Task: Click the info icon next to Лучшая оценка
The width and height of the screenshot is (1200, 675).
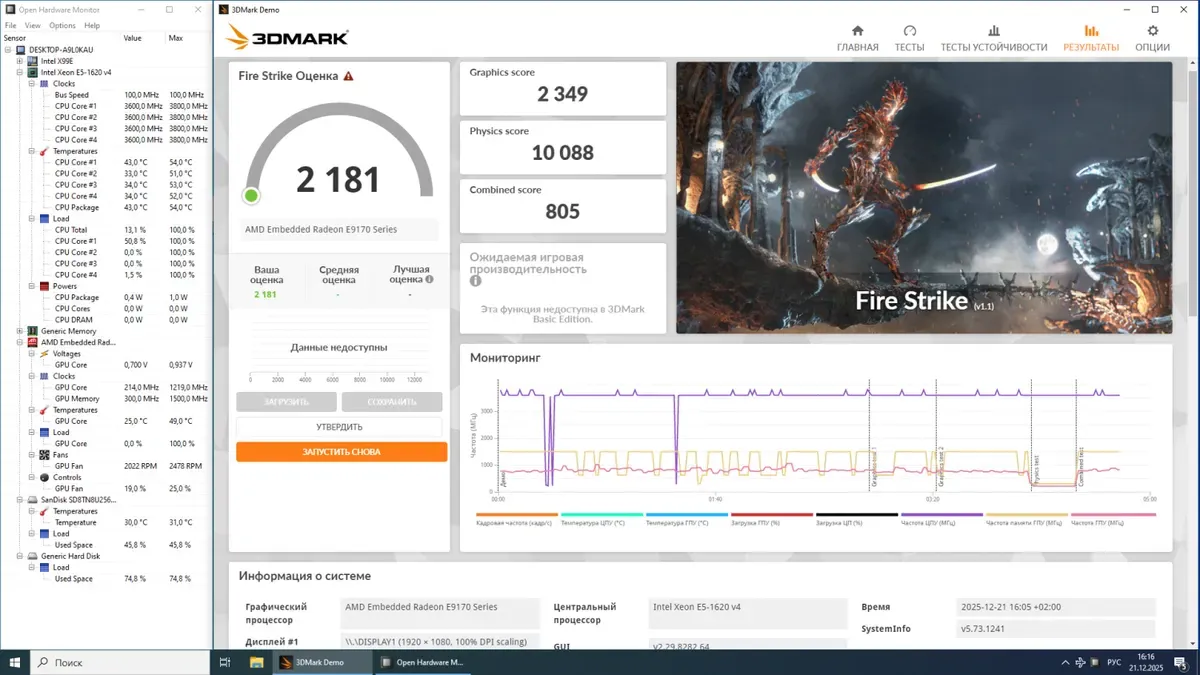Action: [x=429, y=280]
